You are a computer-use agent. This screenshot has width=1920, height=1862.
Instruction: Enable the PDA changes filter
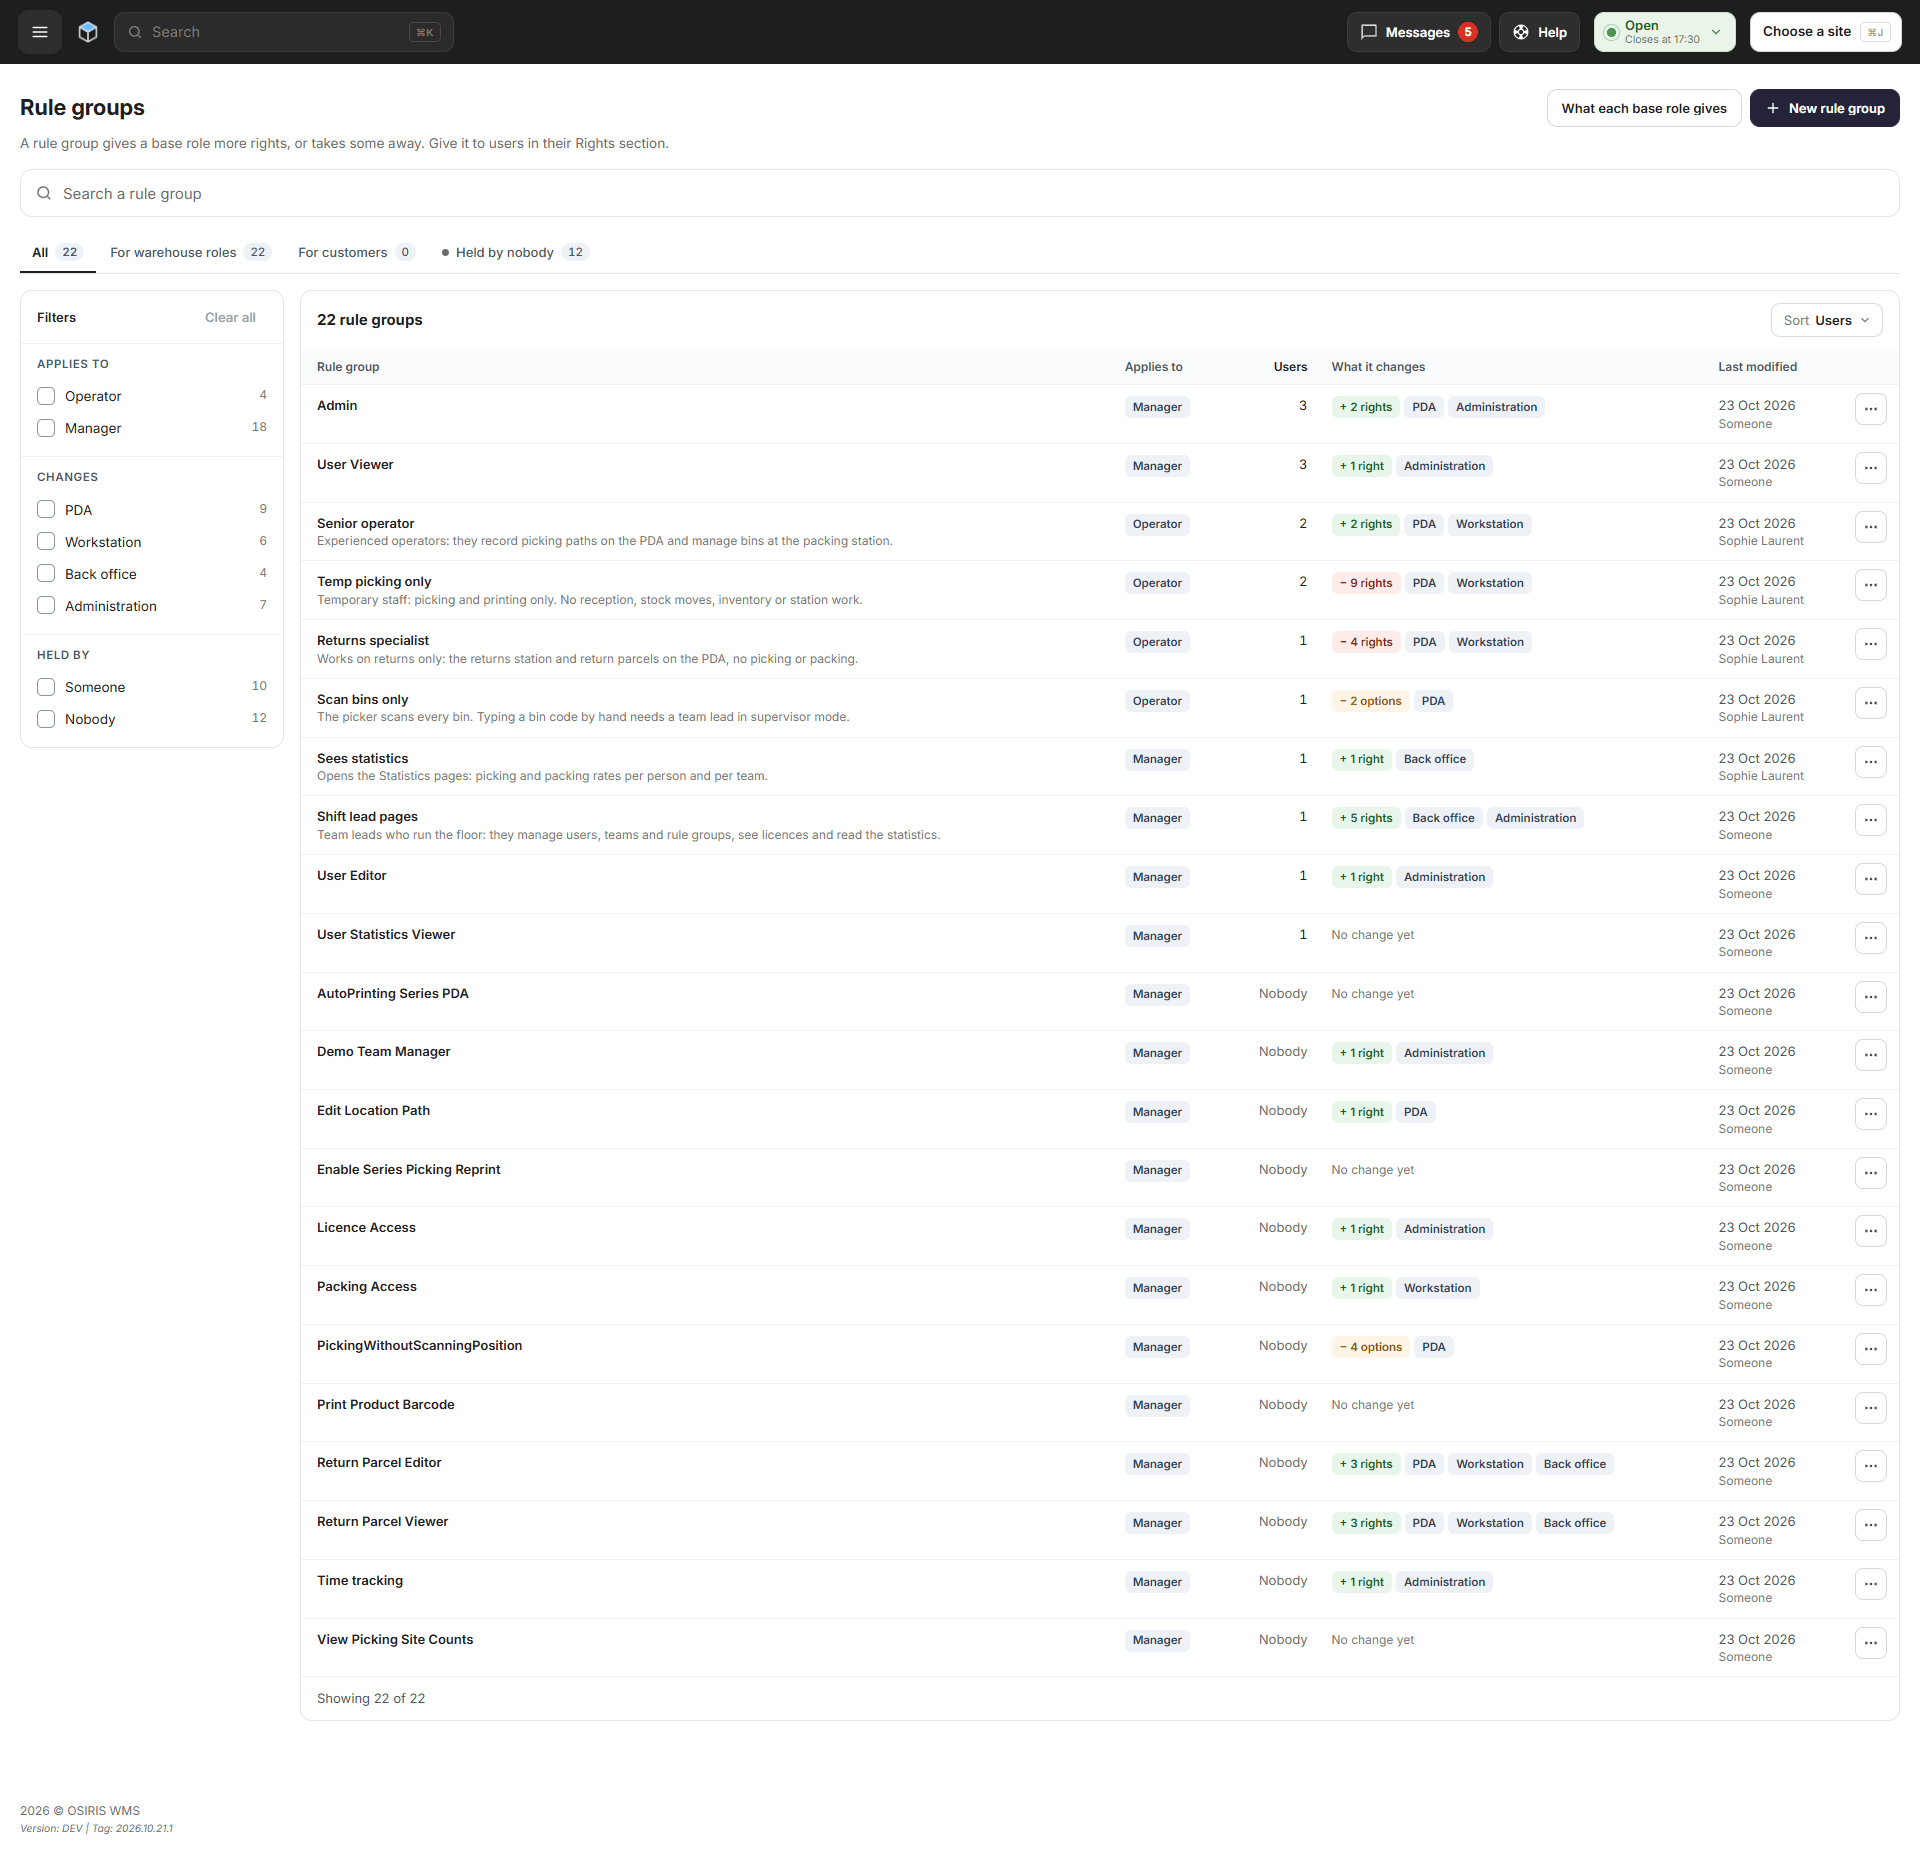coord(46,510)
